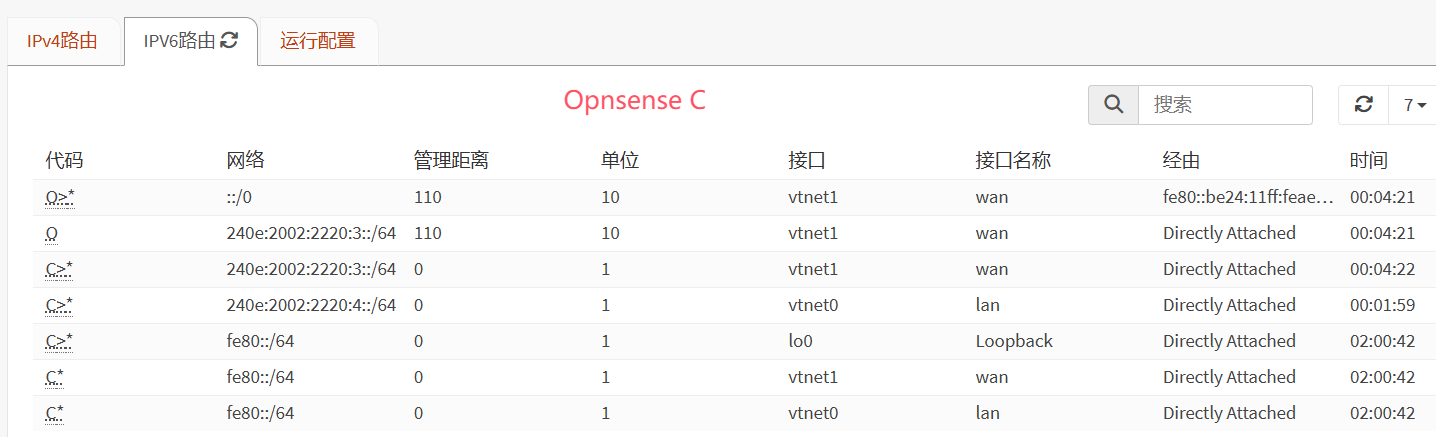
Task: Sort by the 经由 column header
Action: pyautogui.click(x=1181, y=160)
